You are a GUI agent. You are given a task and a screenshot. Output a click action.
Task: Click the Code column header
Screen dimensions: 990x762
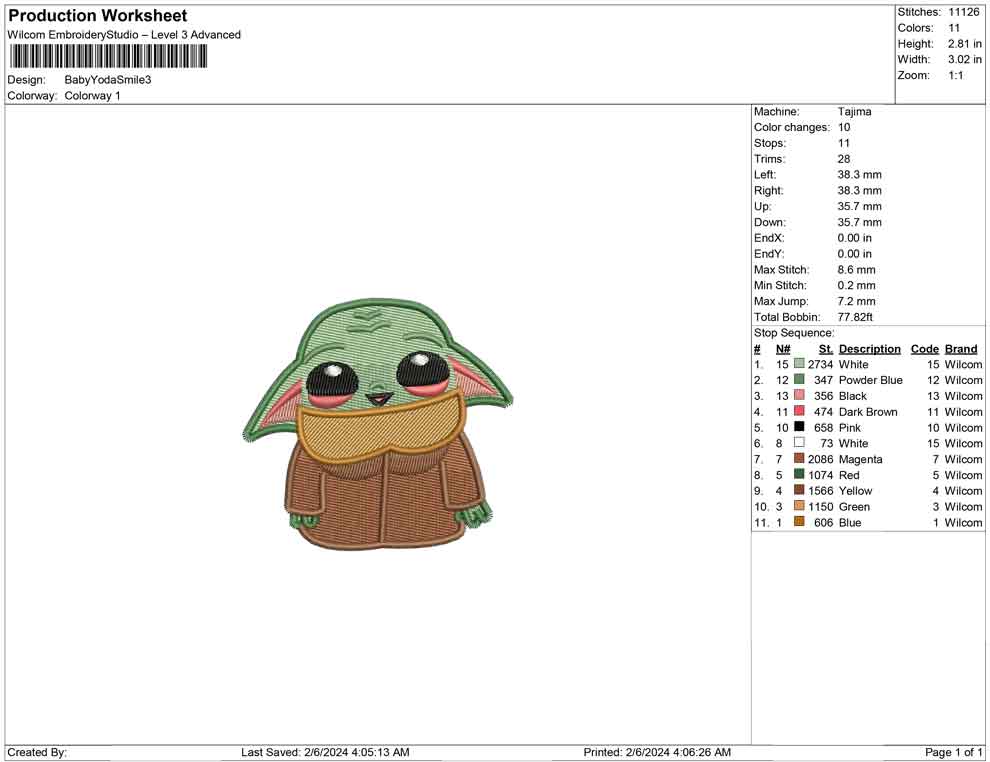(x=924, y=349)
